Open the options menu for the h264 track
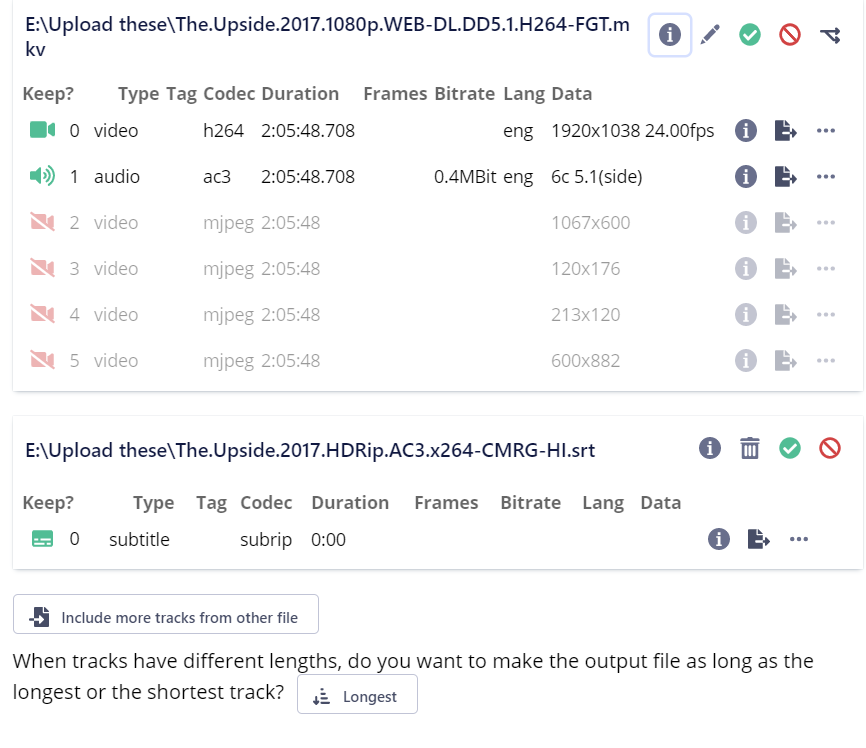This screenshot has width=866, height=748. coord(826,130)
